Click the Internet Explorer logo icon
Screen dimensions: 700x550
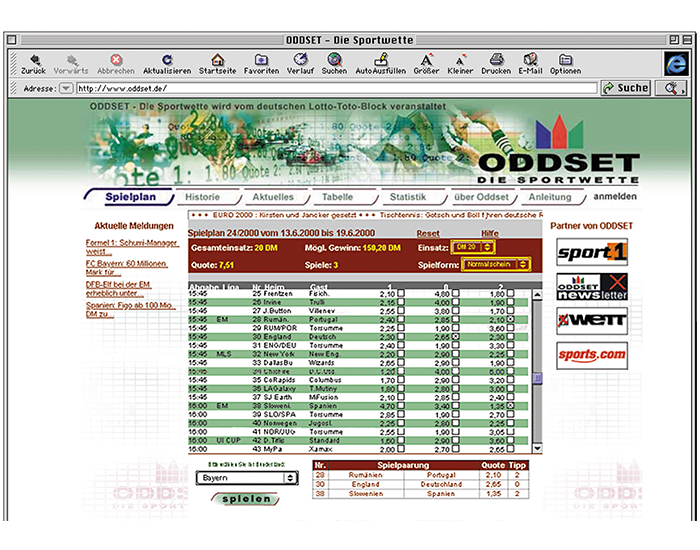point(676,63)
